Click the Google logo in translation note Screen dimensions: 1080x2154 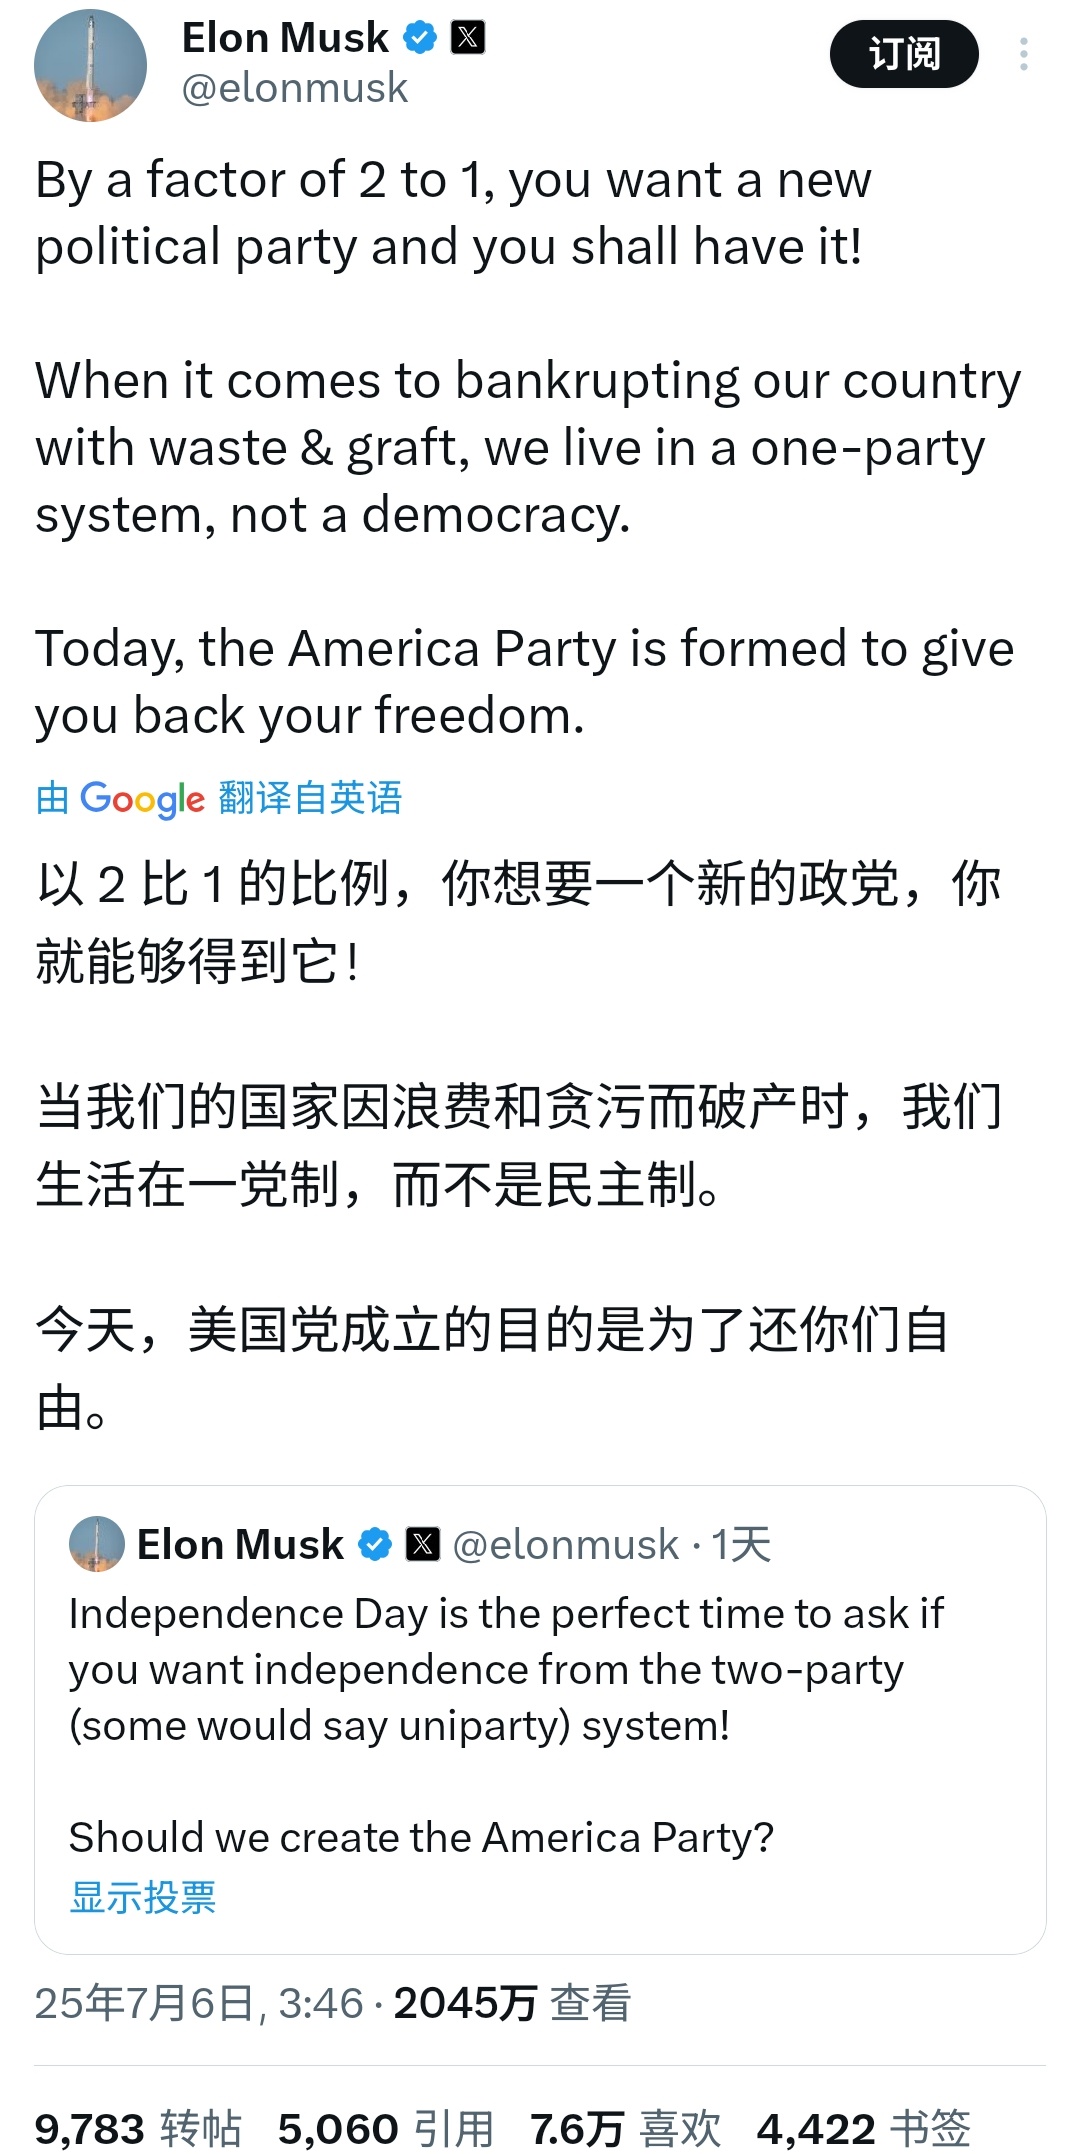pos(142,799)
